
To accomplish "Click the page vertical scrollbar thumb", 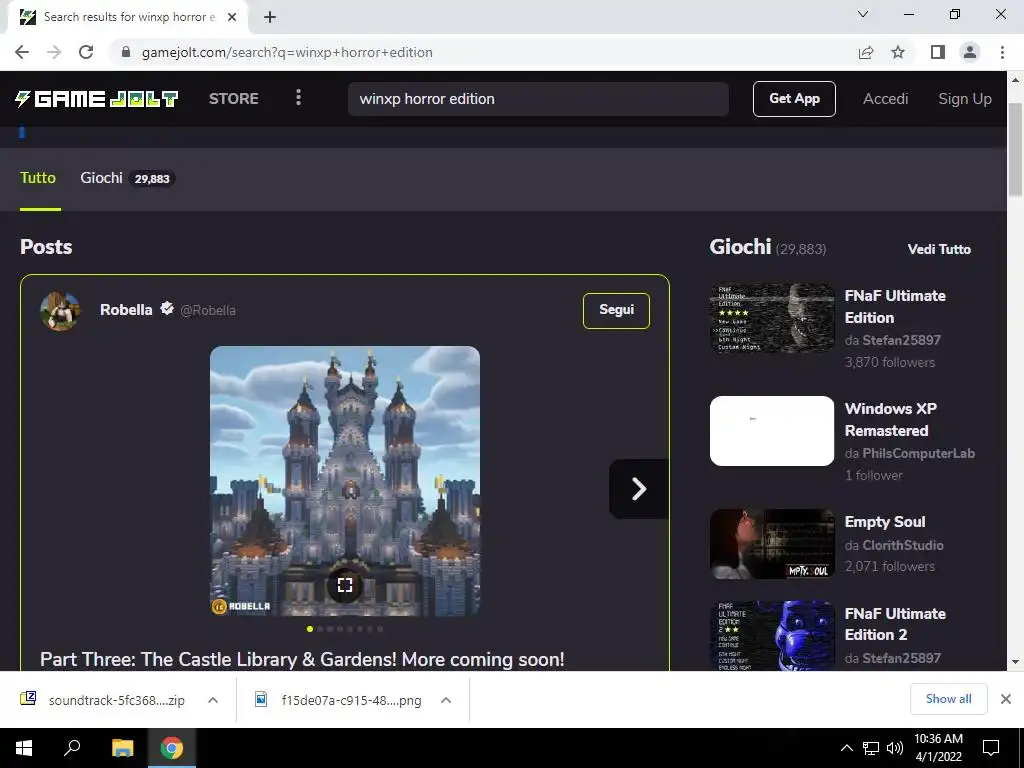I will coord(1015,149).
